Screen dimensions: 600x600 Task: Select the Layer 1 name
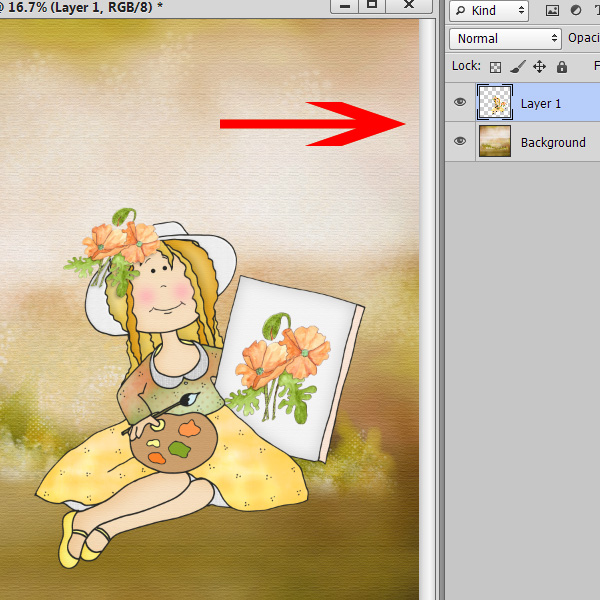click(x=540, y=104)
